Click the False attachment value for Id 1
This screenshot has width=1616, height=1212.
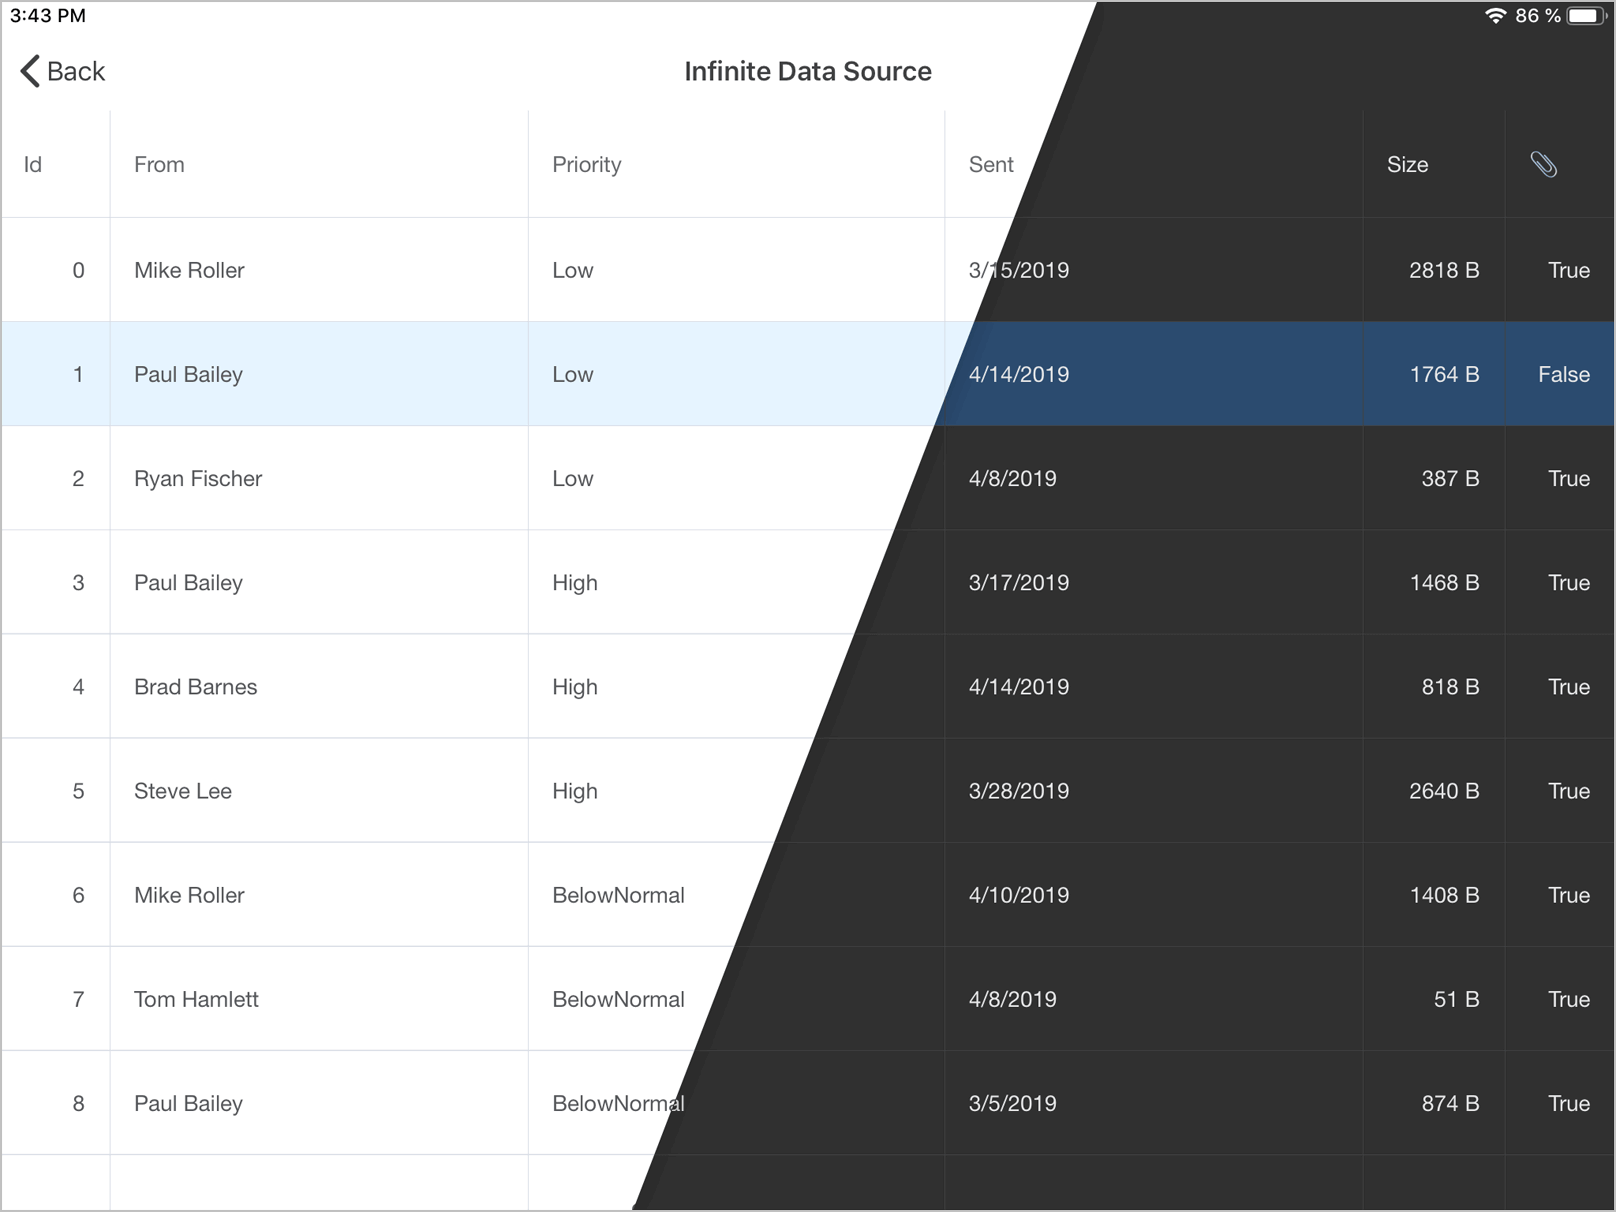(x=1563, y=375)
